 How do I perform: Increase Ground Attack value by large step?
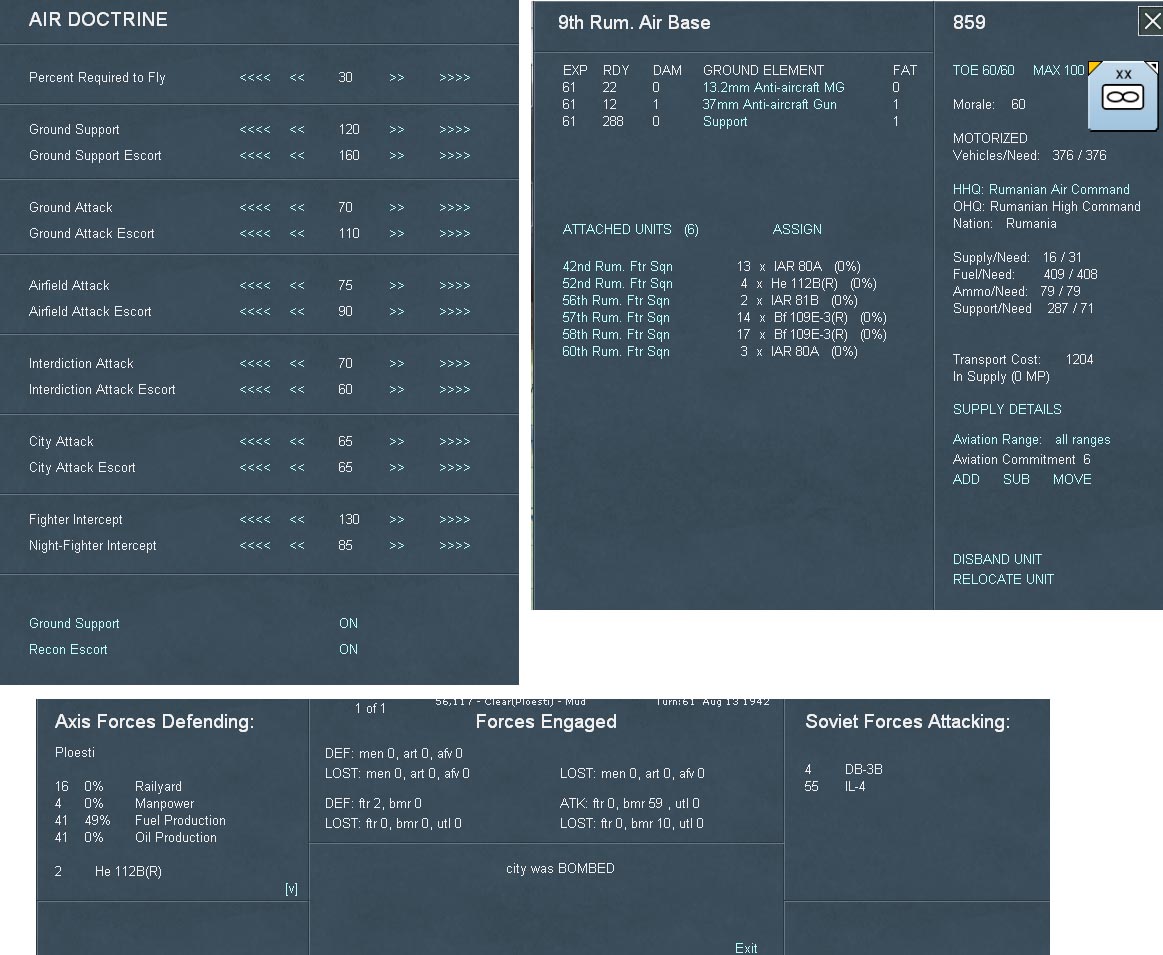click(455, 207)
